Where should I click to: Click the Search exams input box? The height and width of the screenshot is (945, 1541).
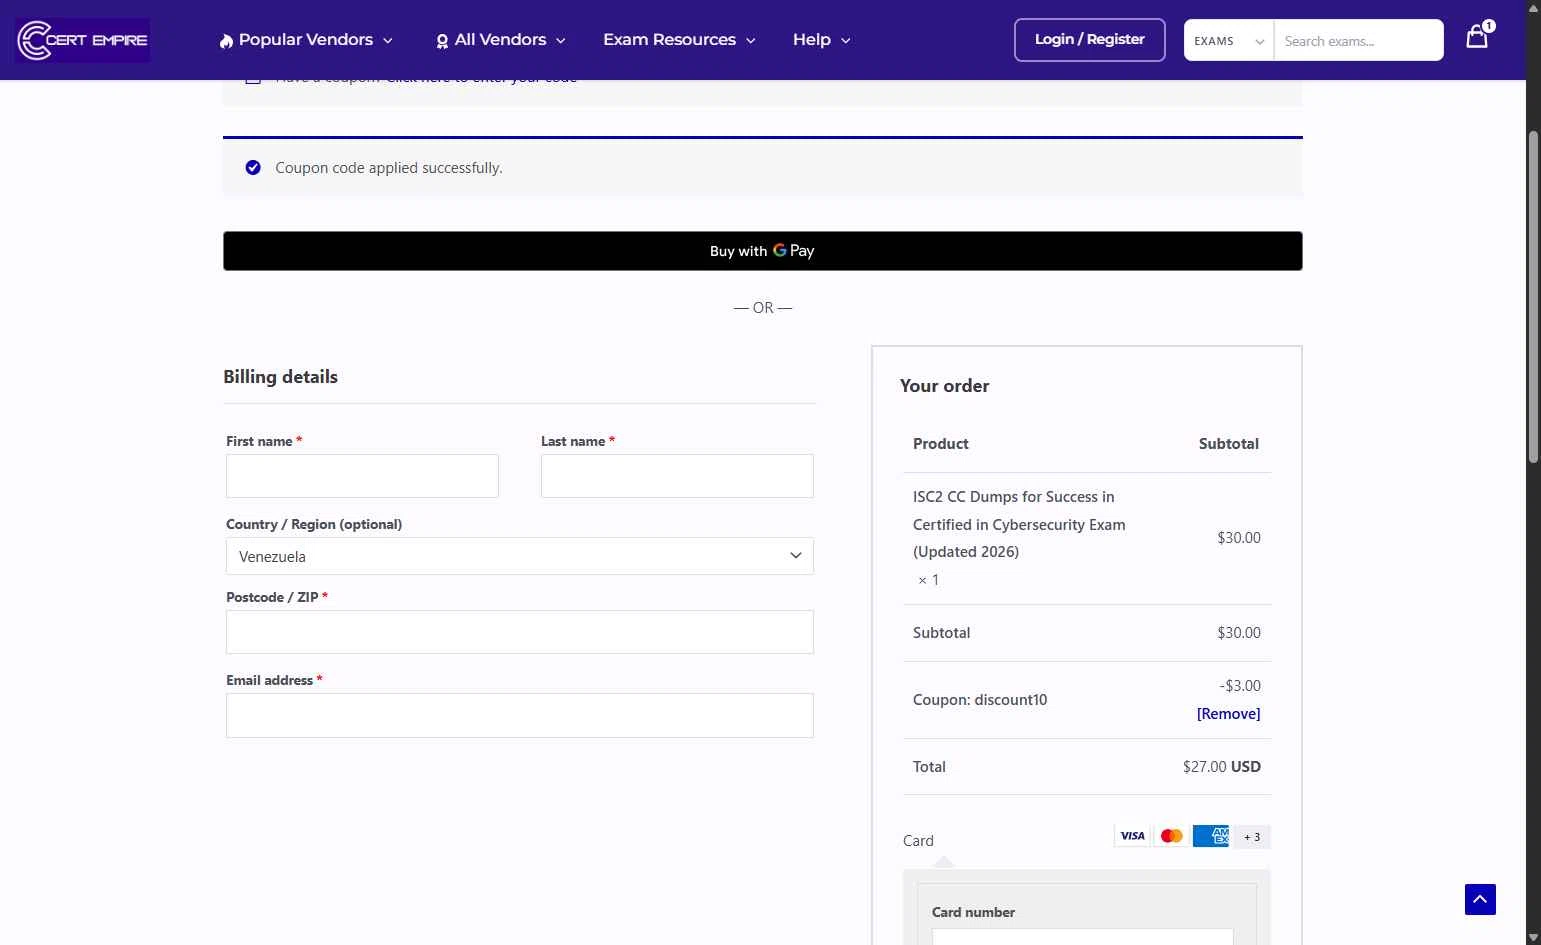(1359, 40)
